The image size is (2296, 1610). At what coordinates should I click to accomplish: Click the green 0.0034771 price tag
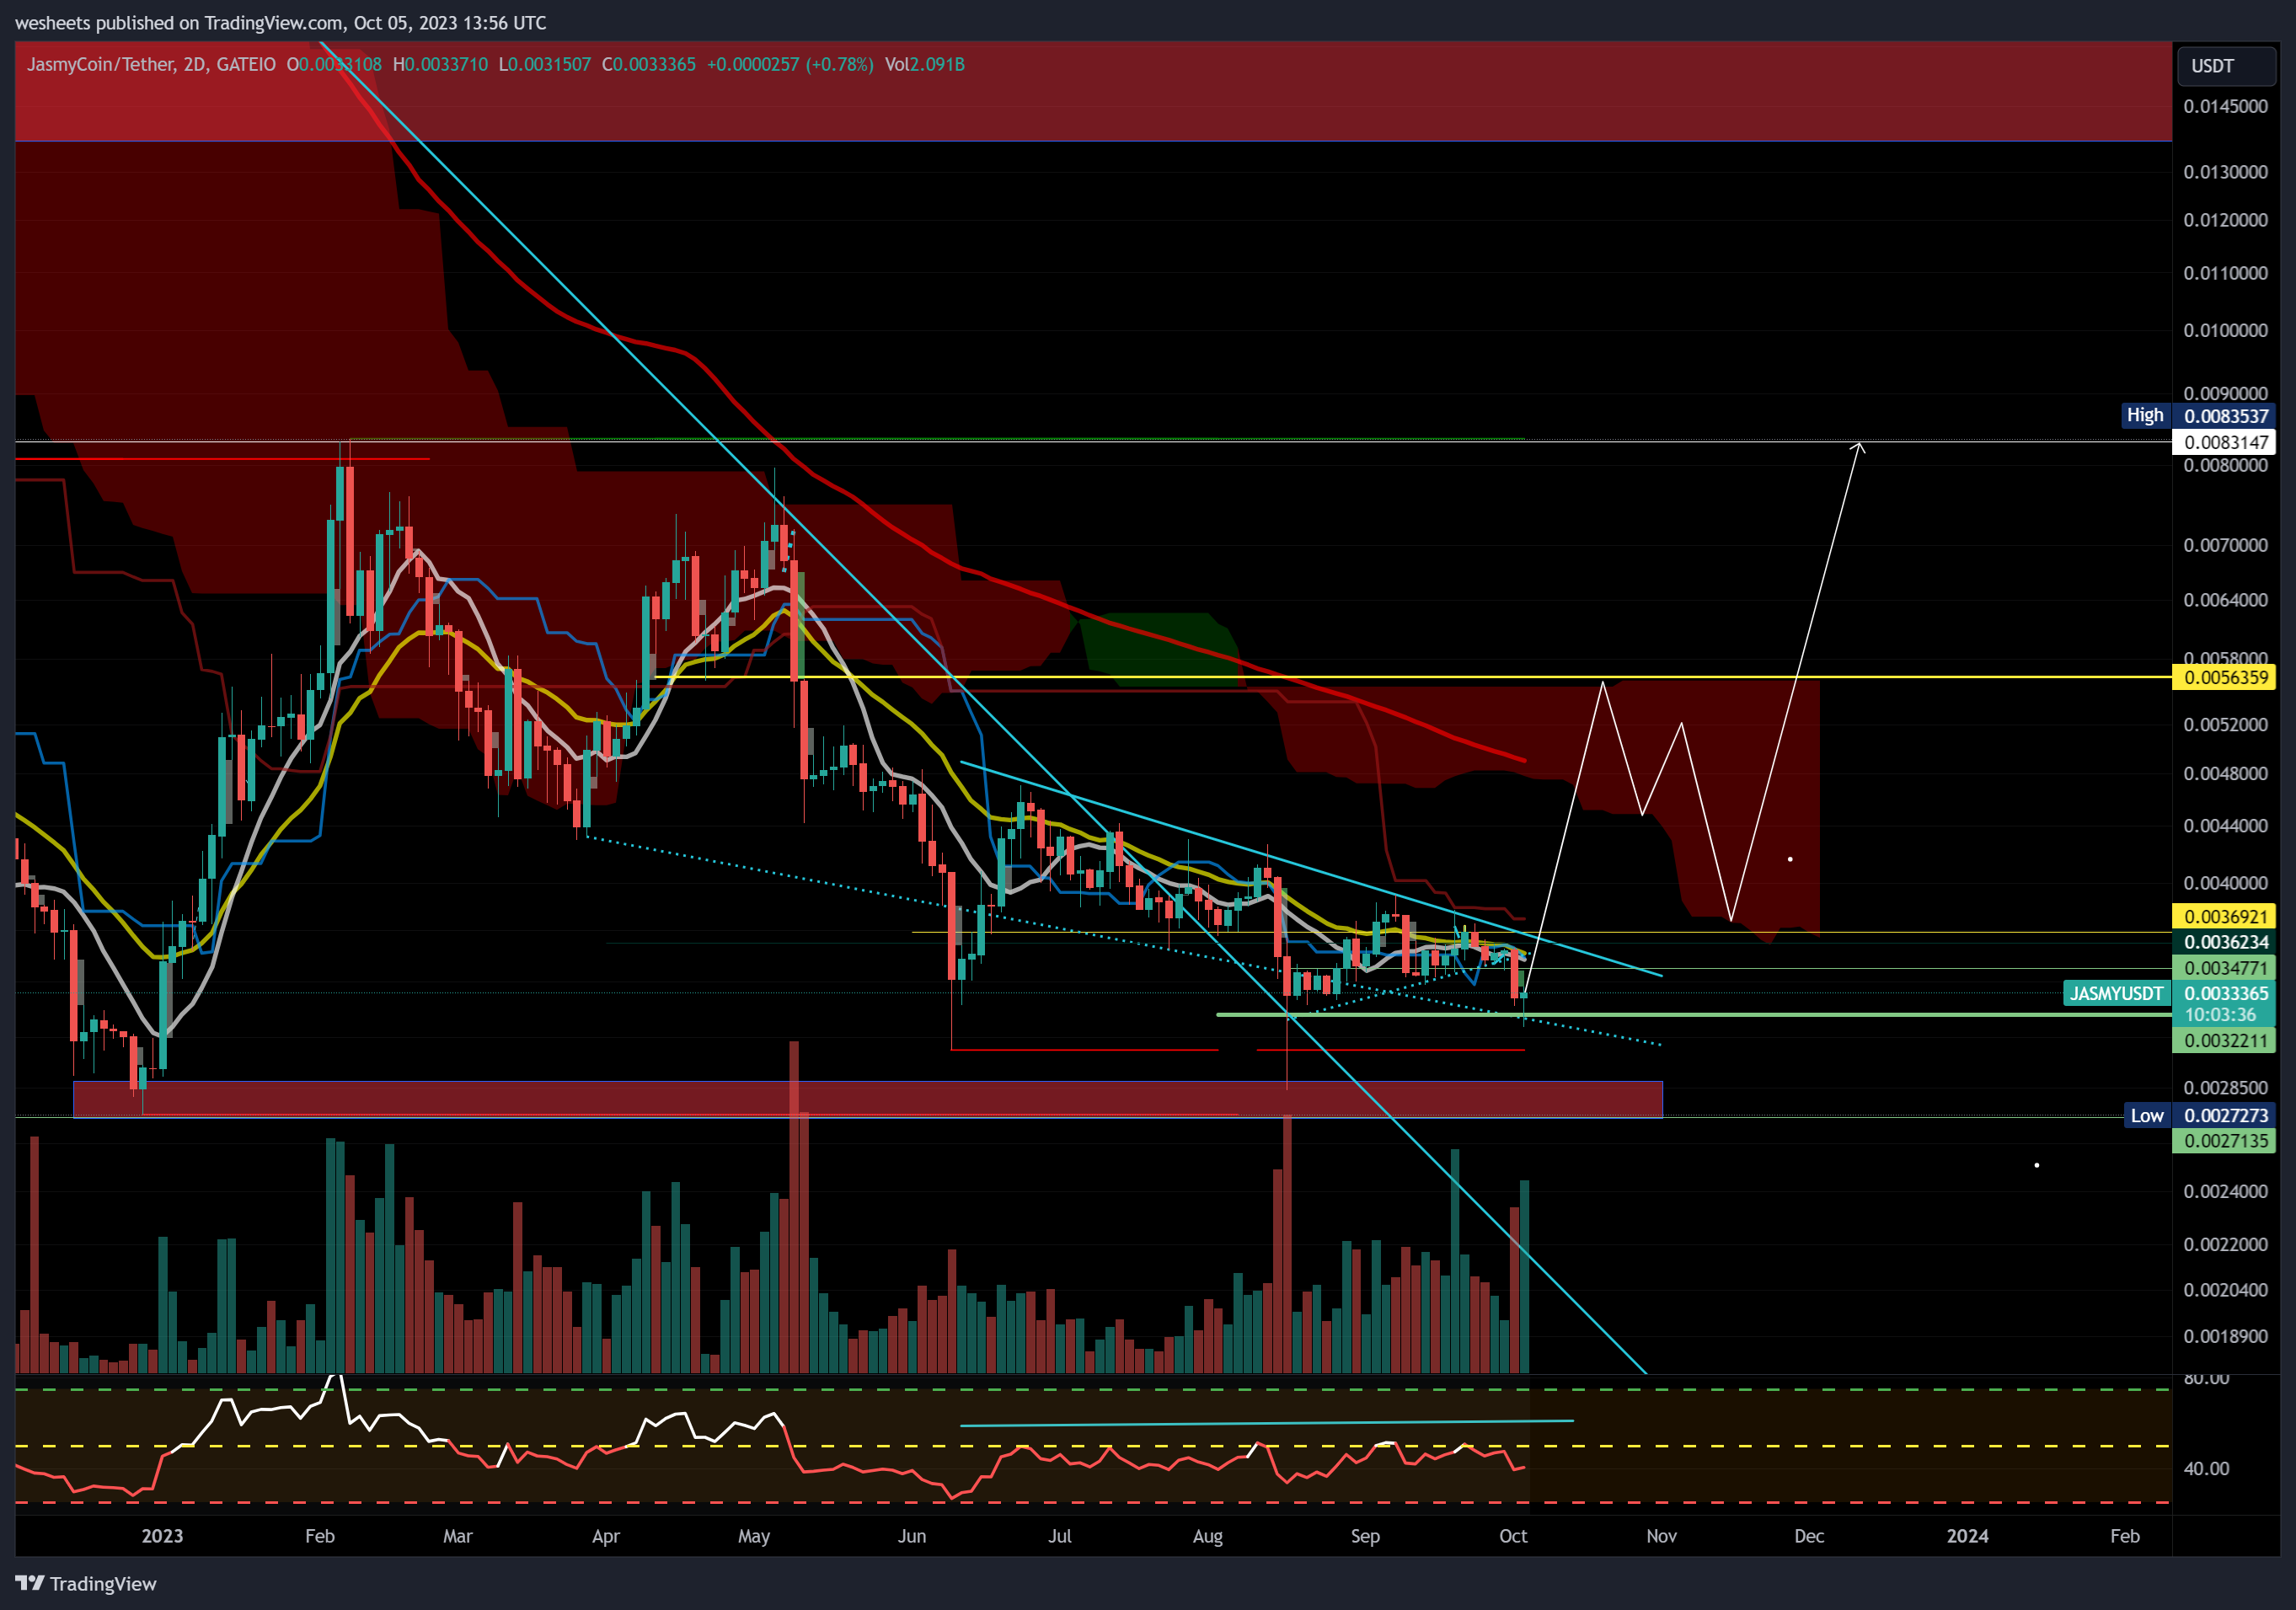[x=2225, y=968]
